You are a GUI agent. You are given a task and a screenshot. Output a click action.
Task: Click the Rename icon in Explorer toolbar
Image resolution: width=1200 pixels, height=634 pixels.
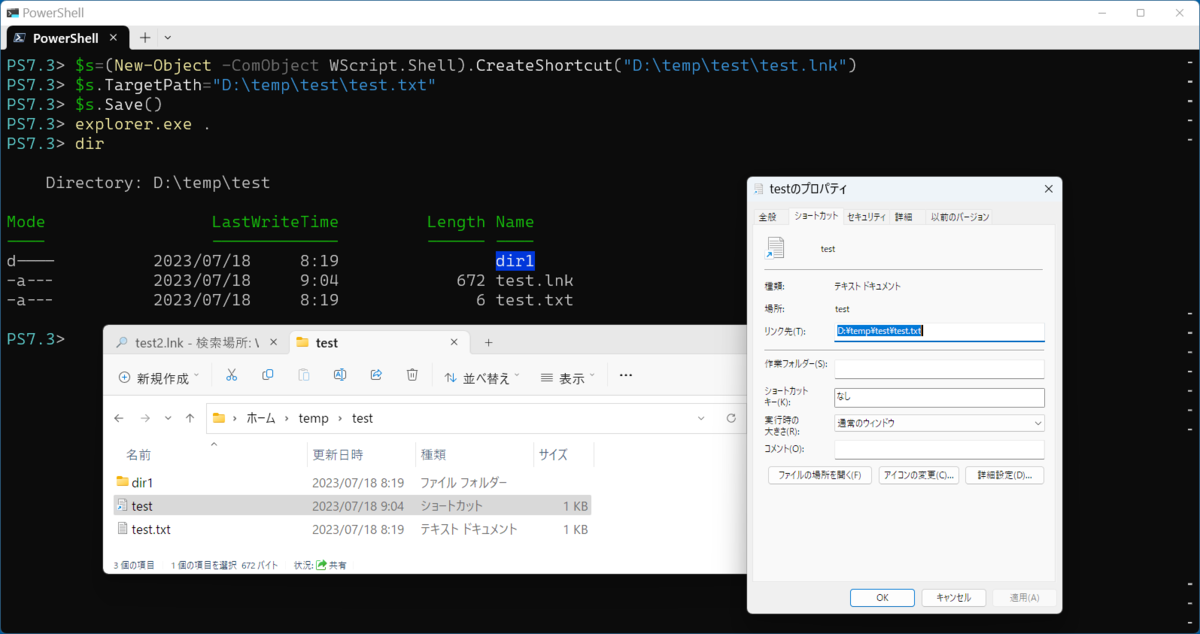tap(340, 375)
